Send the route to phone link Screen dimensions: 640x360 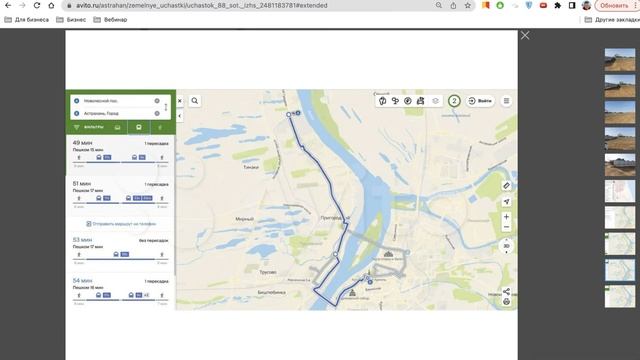[121, 224]
